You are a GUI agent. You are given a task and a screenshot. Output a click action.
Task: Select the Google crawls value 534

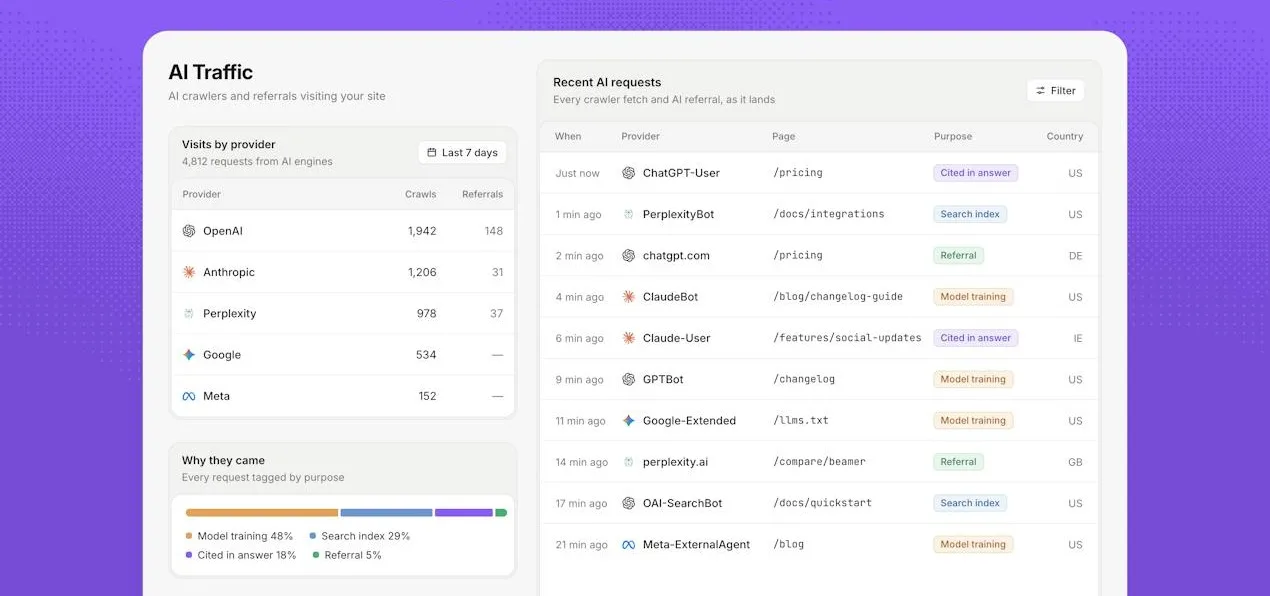(427, 355)
